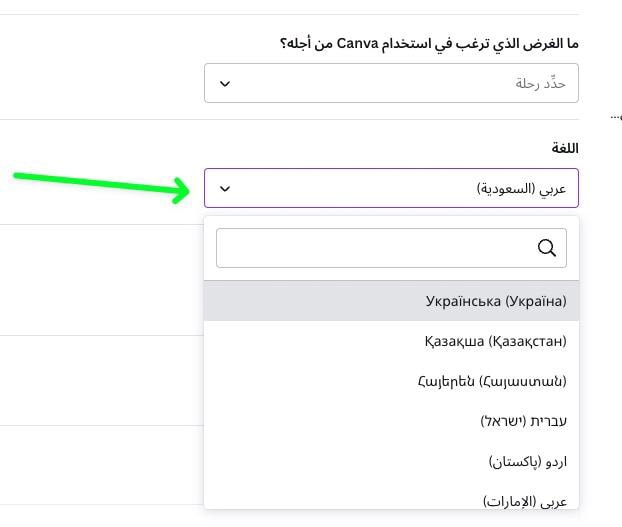Click the magnifying glass search icon
Screen dimensions: 622x527
547,248
